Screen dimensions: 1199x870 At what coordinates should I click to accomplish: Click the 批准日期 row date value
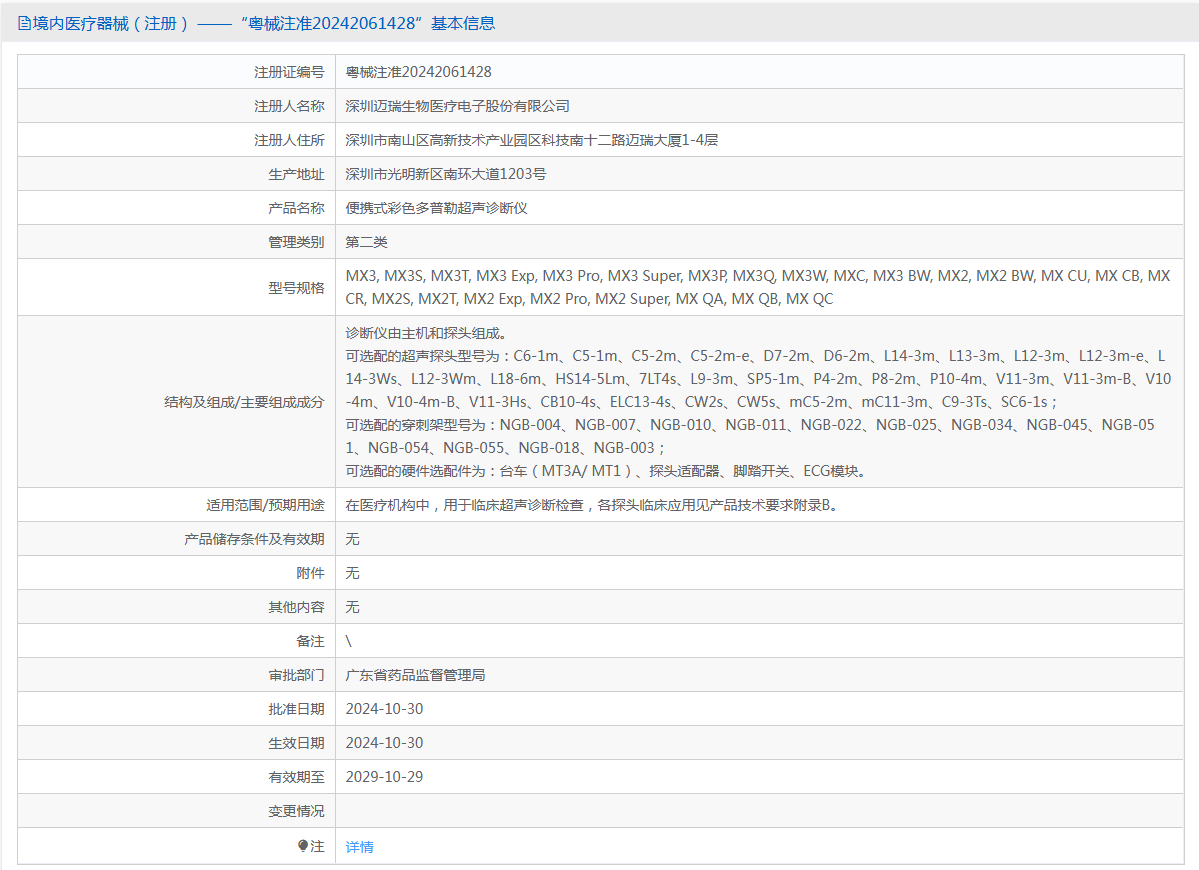point(384,709)
